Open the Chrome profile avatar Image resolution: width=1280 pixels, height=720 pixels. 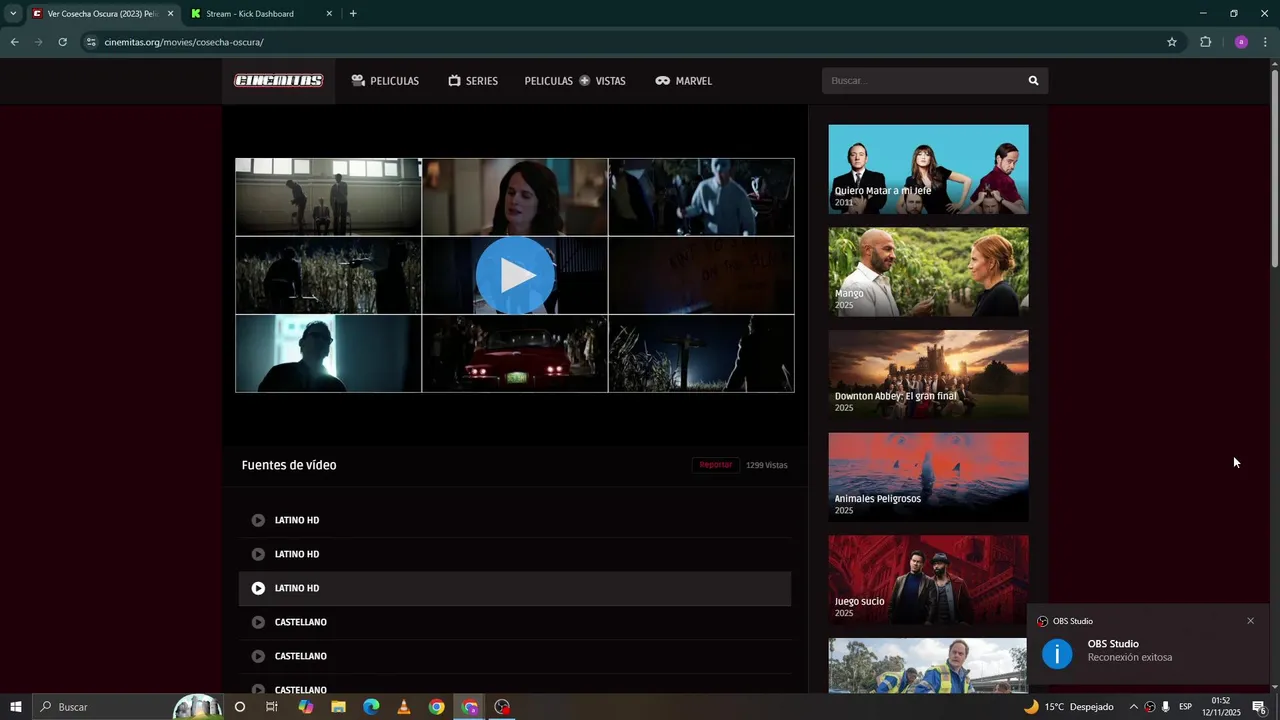click(1241, 42)
